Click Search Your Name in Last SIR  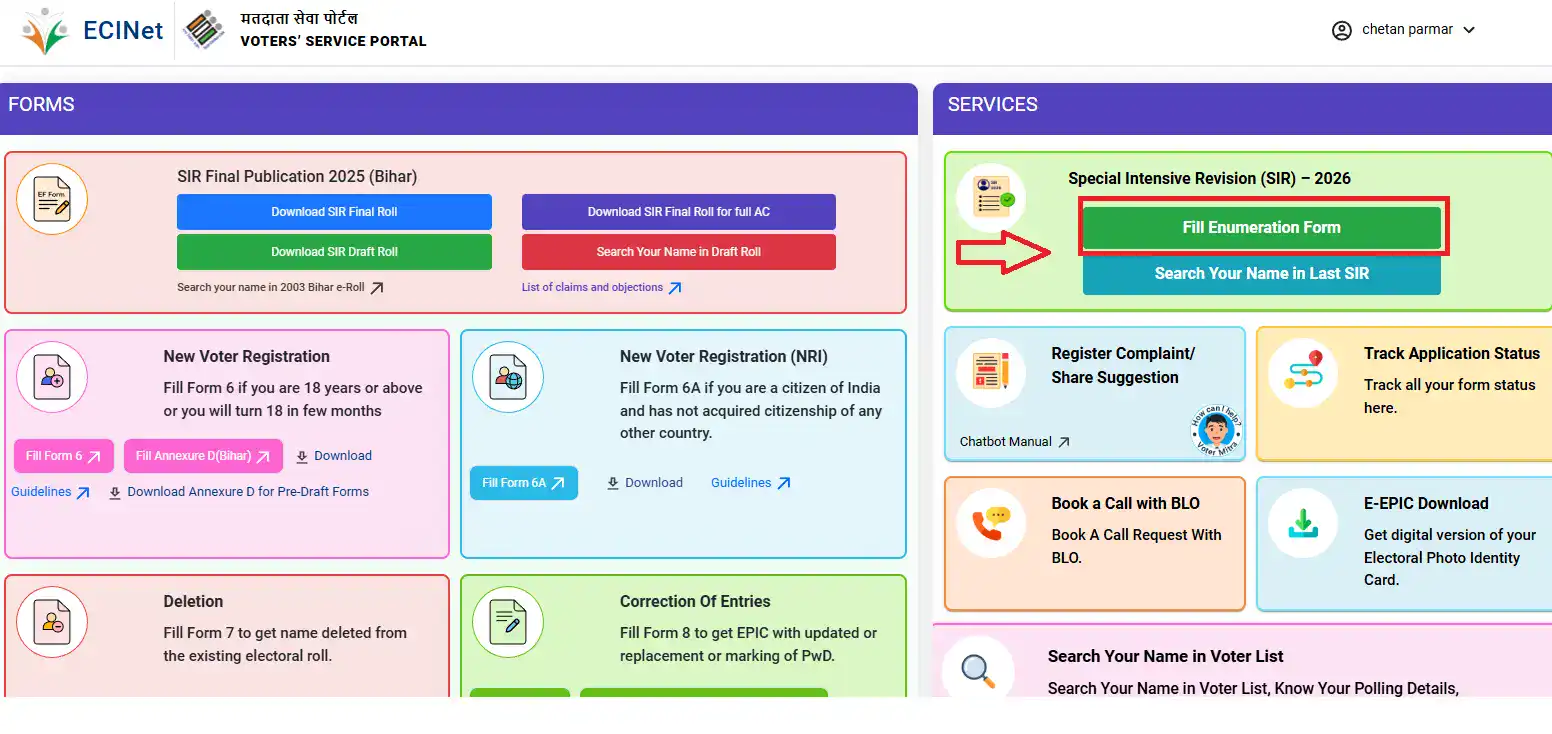pos(1261,274)
